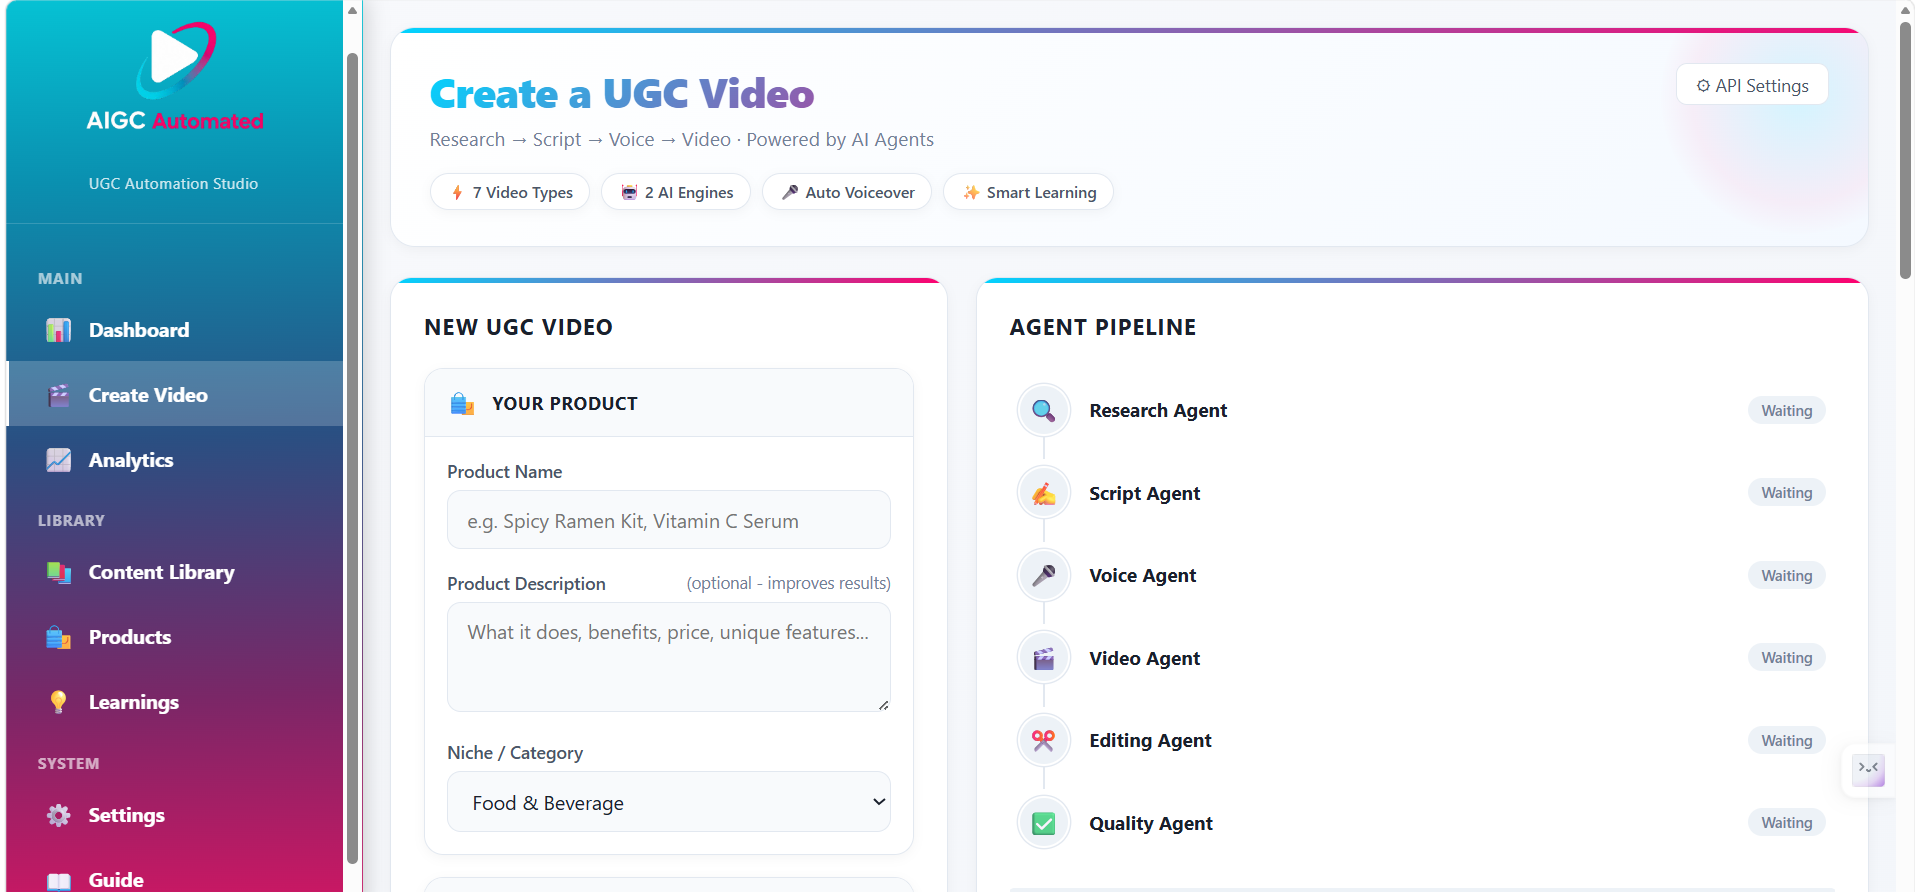
Task: Click the Editing Agent scissors icon
Action: 1043,740
